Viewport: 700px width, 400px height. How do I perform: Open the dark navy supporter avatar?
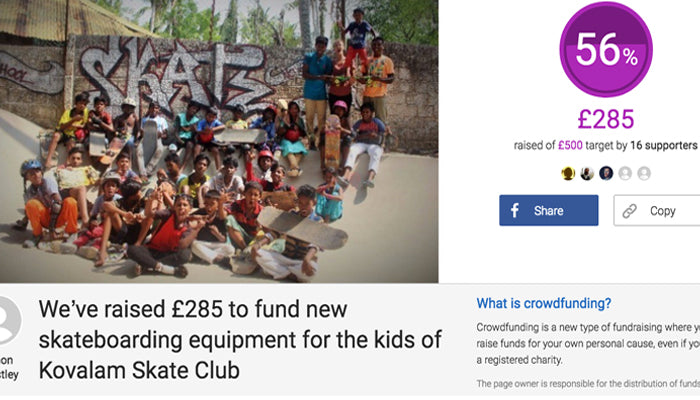click(x=606, y=173)
